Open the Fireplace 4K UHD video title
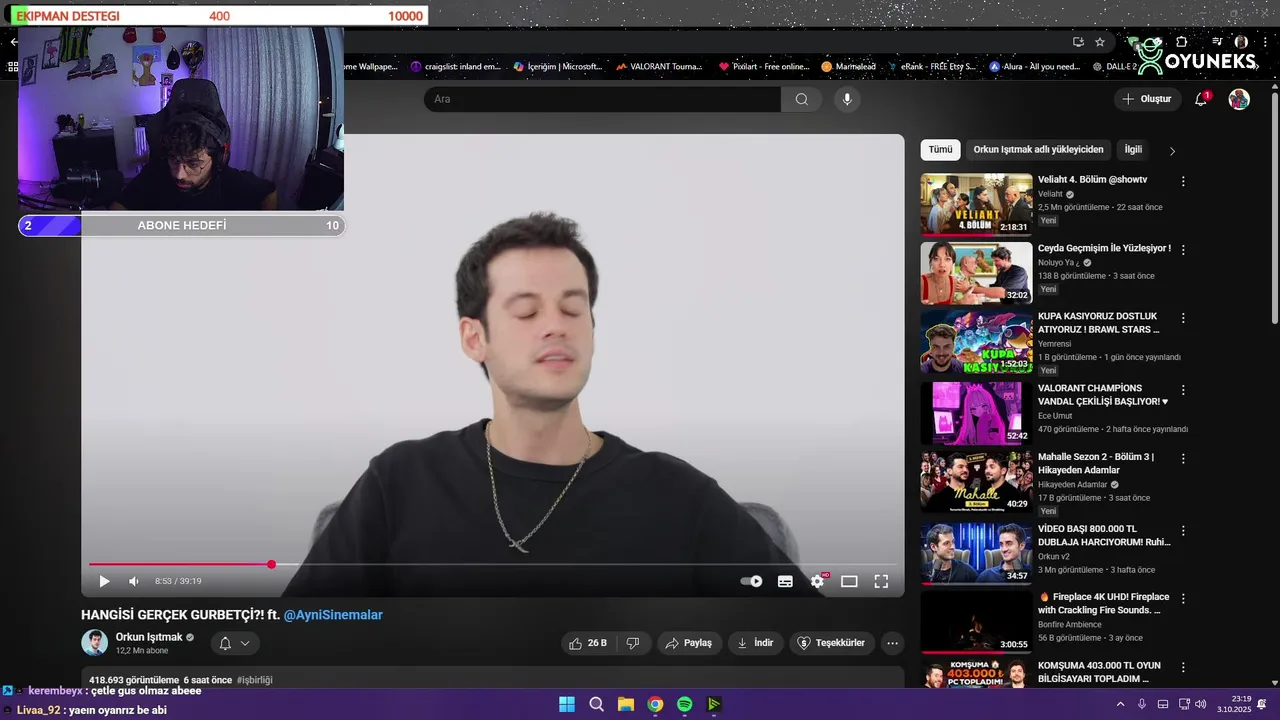Image resolution: width=1280 pixels, height=720 pixels. click(x=1103, y=603)
